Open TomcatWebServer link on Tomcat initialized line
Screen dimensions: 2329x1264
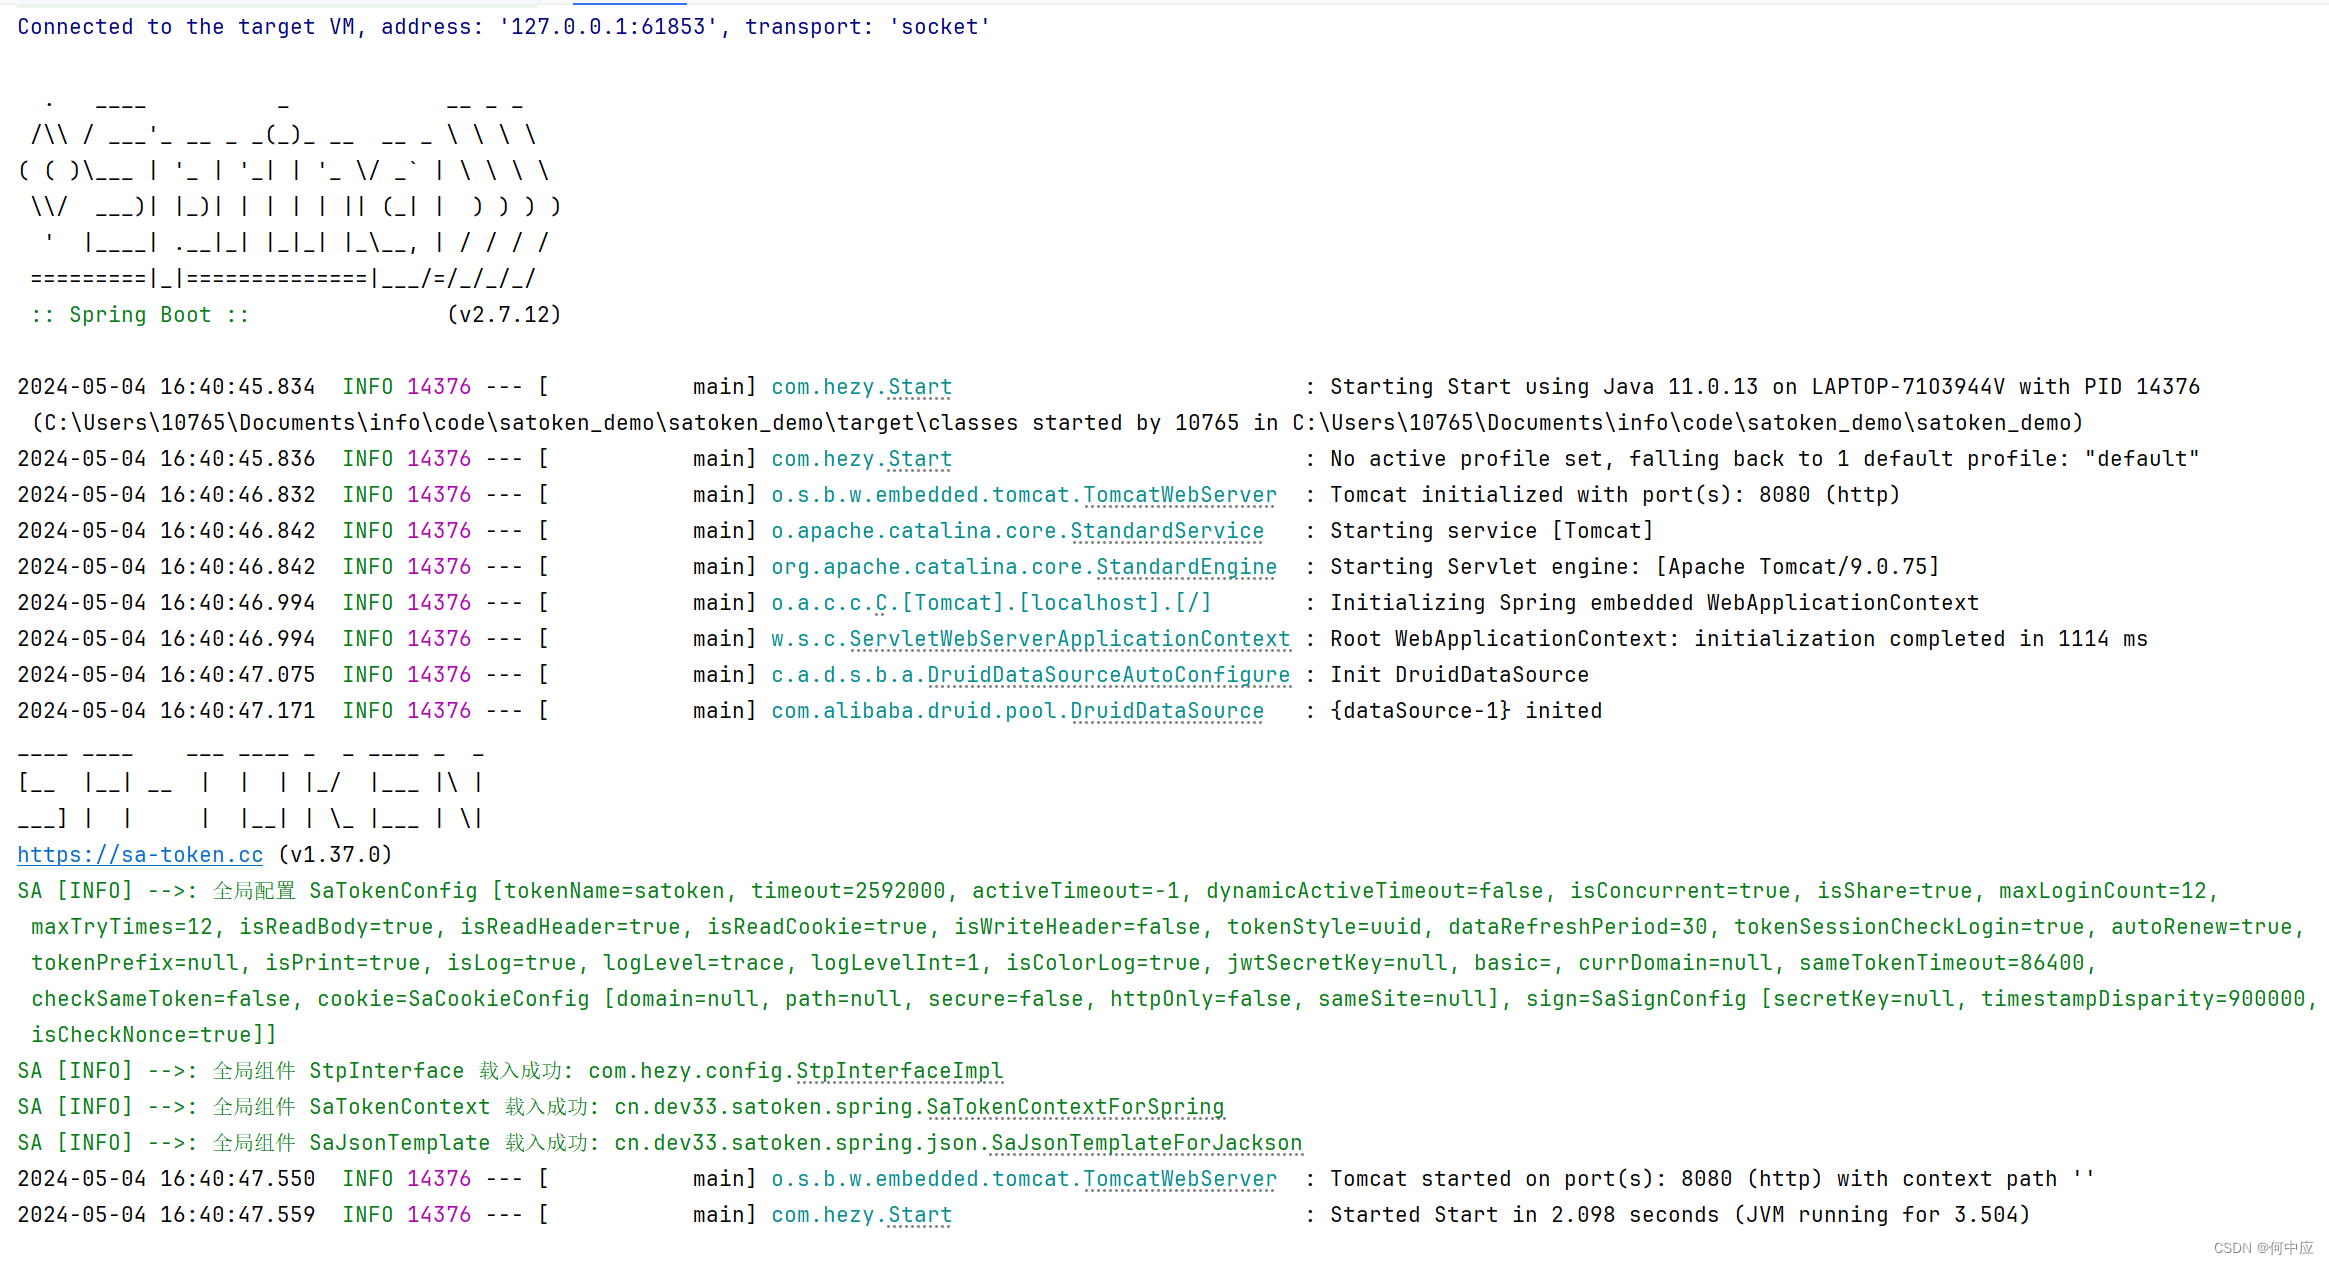(1180, 494)
